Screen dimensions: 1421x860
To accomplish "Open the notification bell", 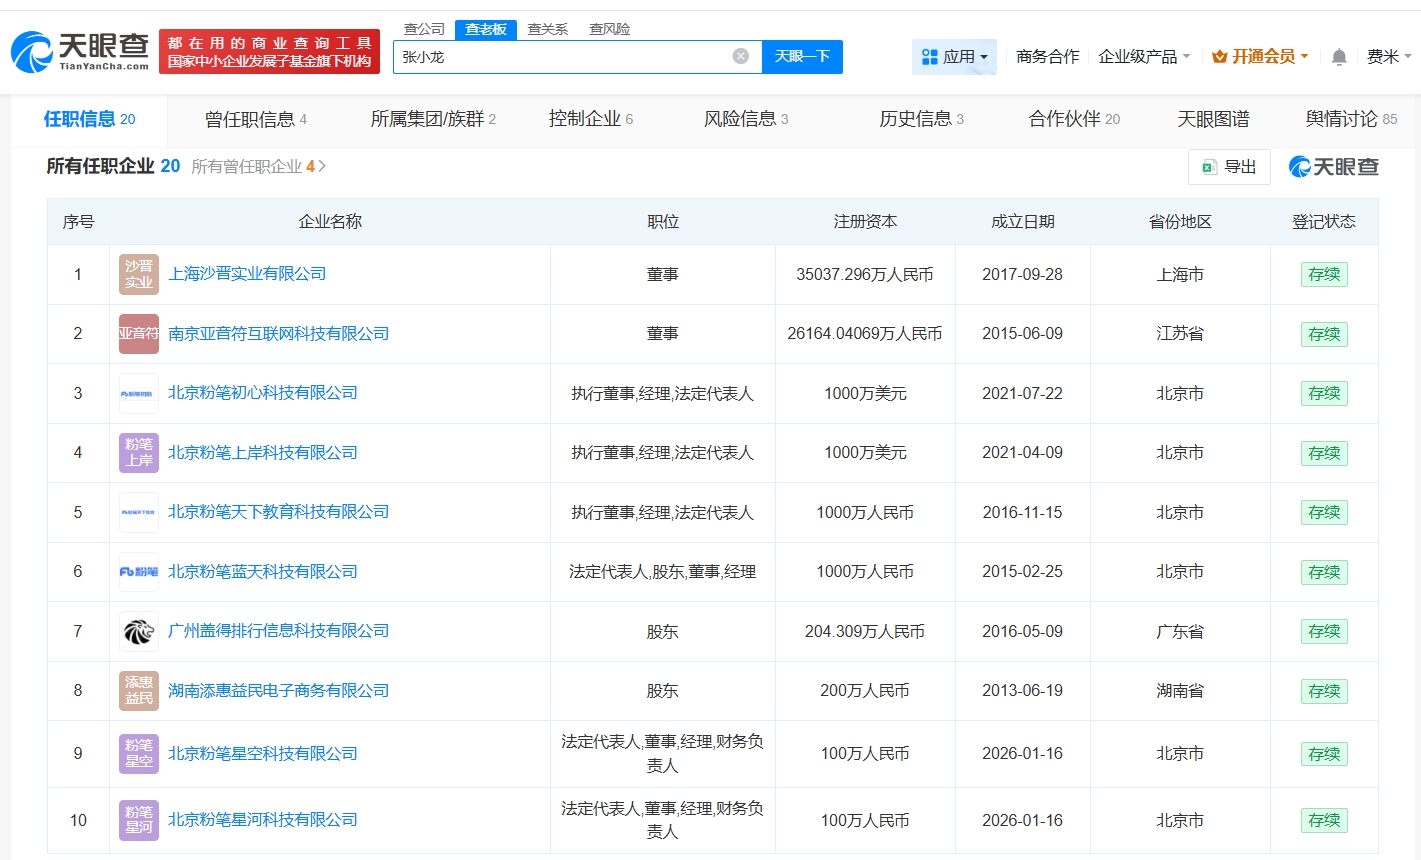I will [1339, 57].
